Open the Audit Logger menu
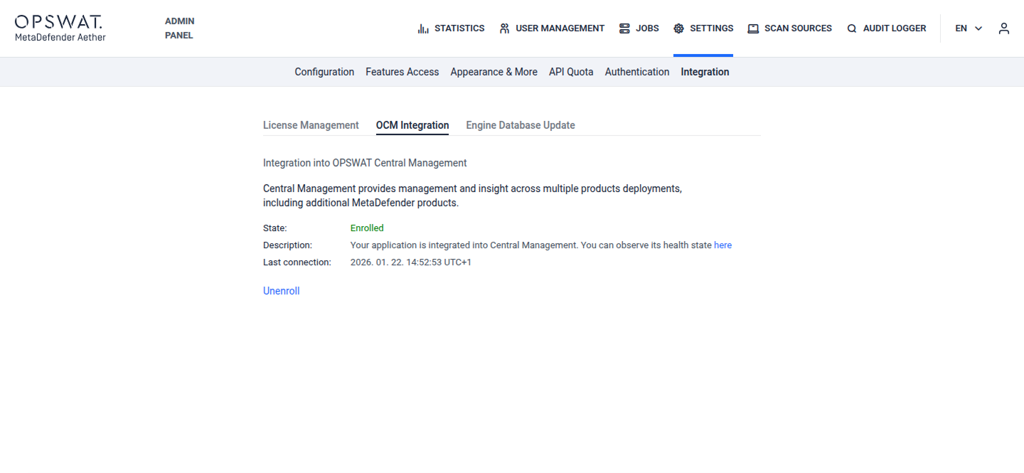1024x473 pixels. (x=887, y=29)
